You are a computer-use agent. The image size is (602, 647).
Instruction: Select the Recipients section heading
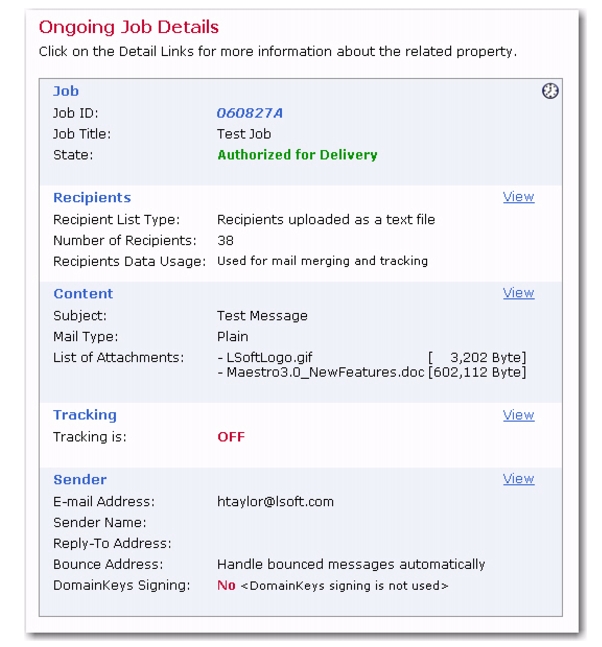point(92,198)
